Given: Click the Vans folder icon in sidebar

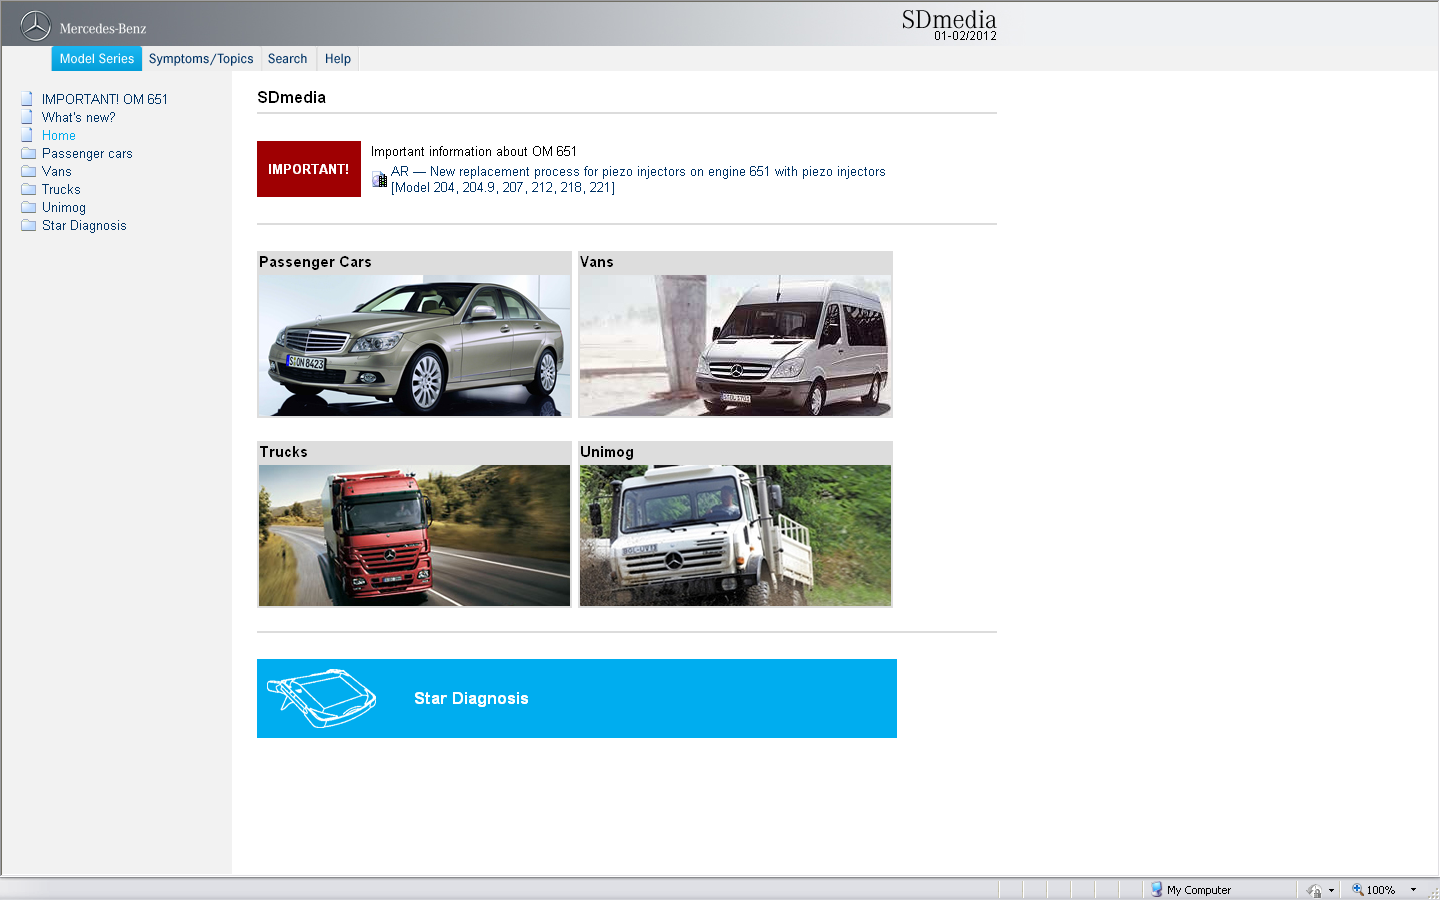Looking at the screenshot, I should pyautogui.click(x=28, y=171).
